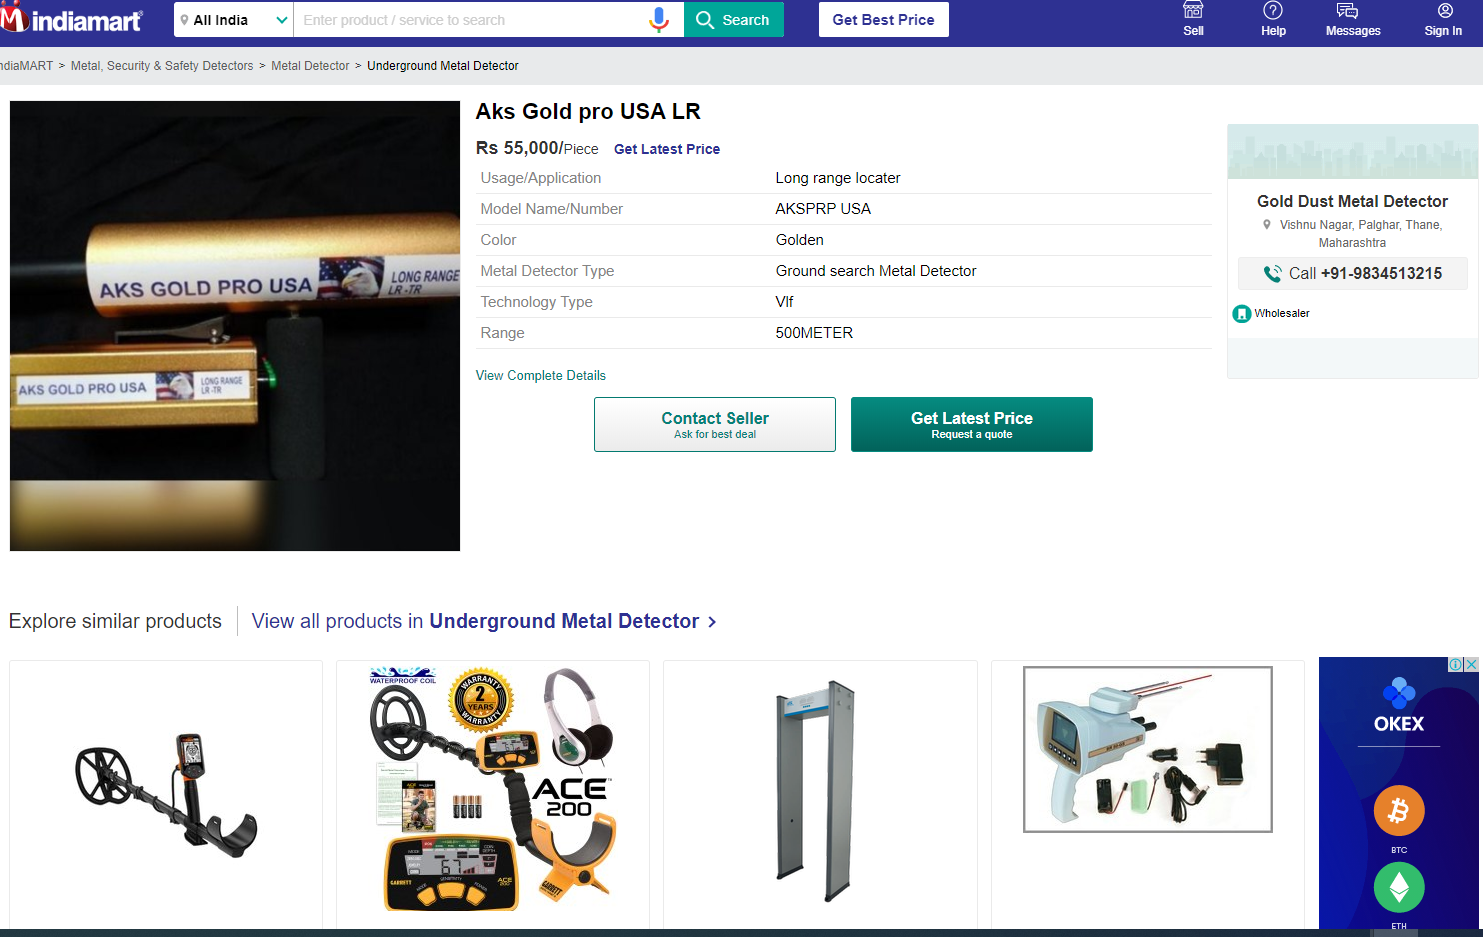Click the Get Best Price button
This screenshot has height=937, width=1483.
pyautogui.click(x=883, y=20)
